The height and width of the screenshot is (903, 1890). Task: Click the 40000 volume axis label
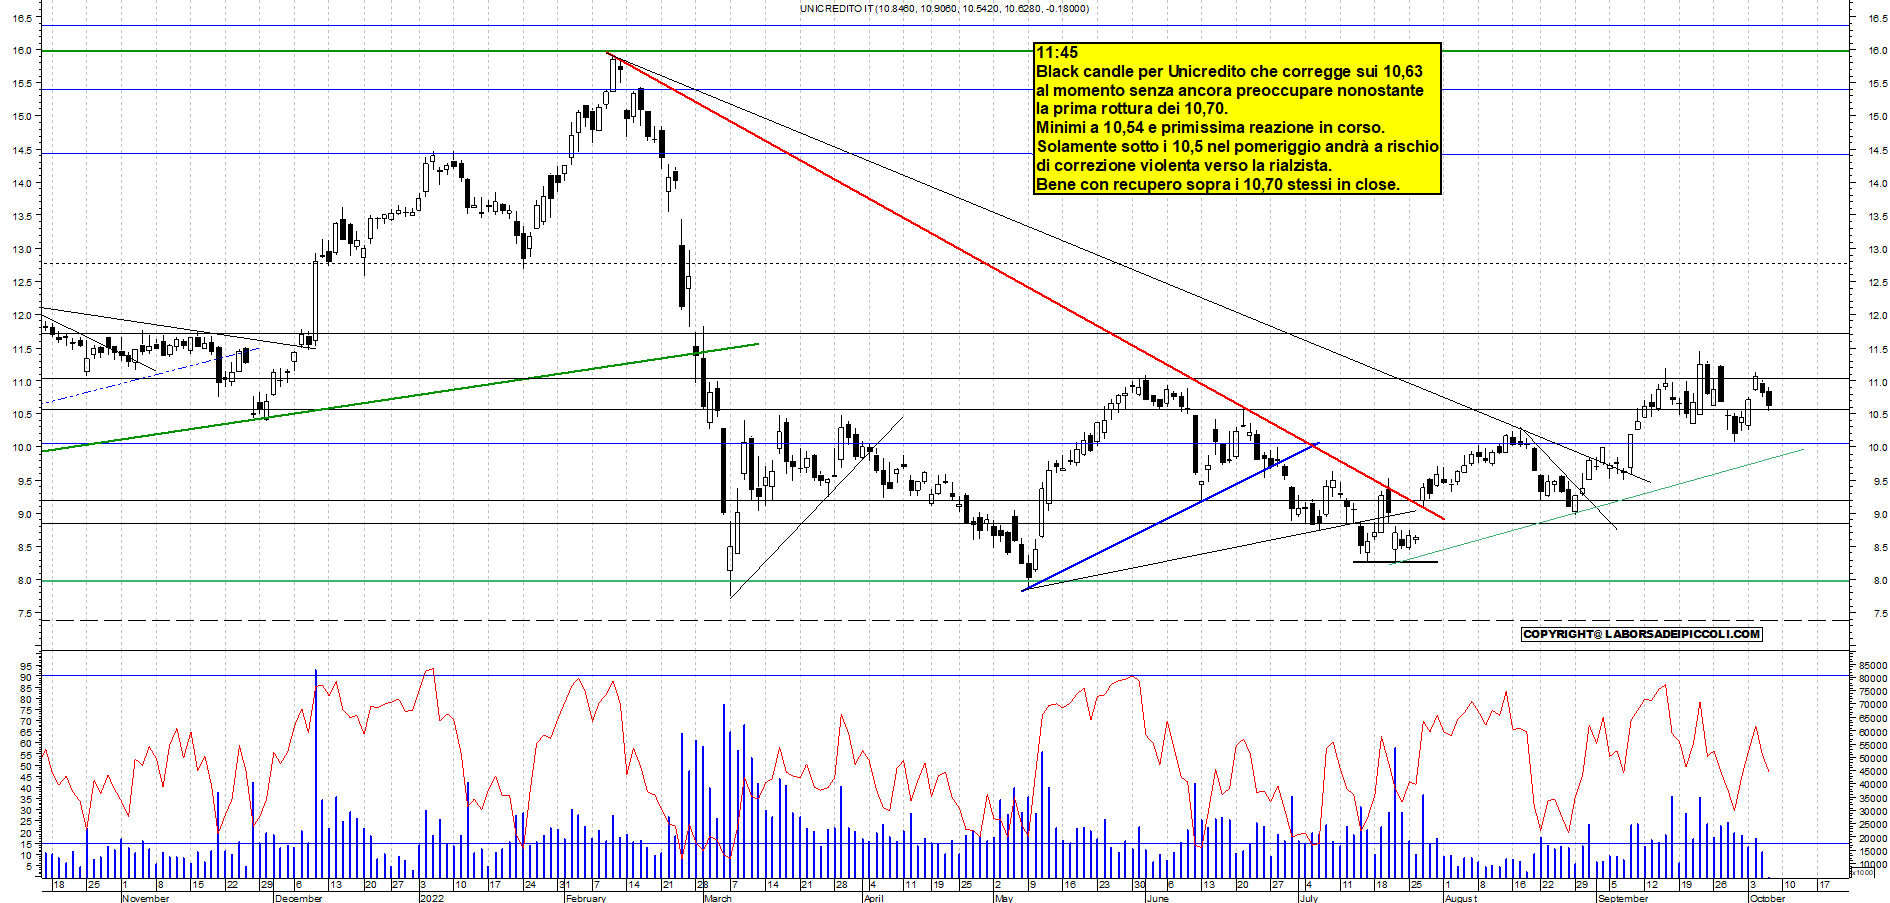click(1873, 785)
